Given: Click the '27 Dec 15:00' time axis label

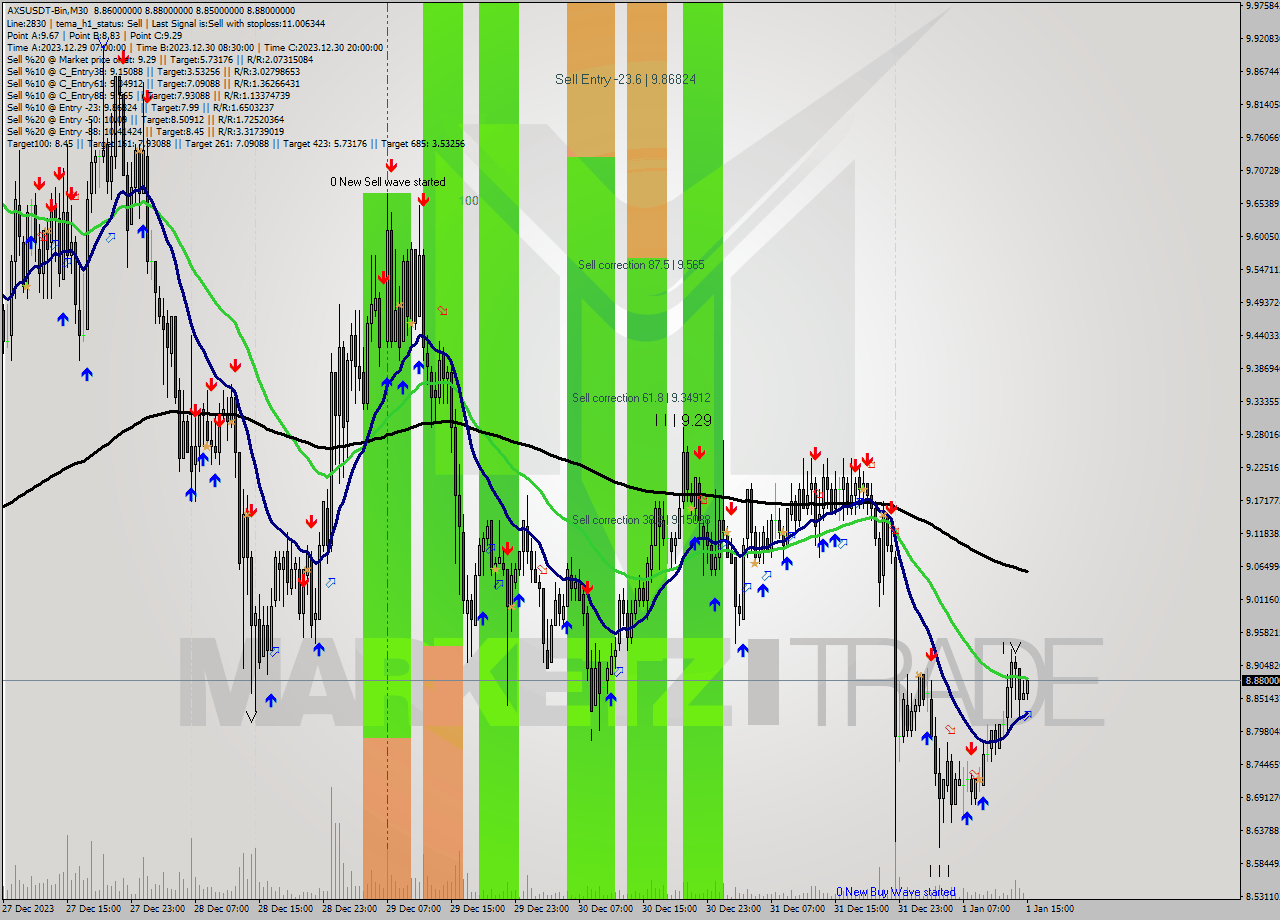Looking at the screenshot, I should (93, 909).
